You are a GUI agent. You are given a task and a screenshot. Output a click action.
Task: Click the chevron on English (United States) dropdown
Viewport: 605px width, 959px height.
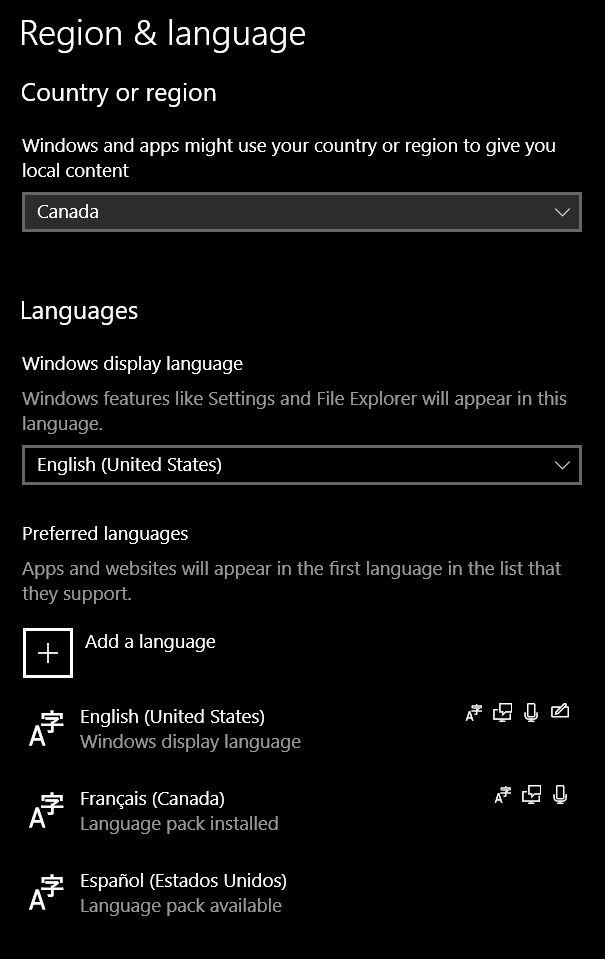coord(562,465)
